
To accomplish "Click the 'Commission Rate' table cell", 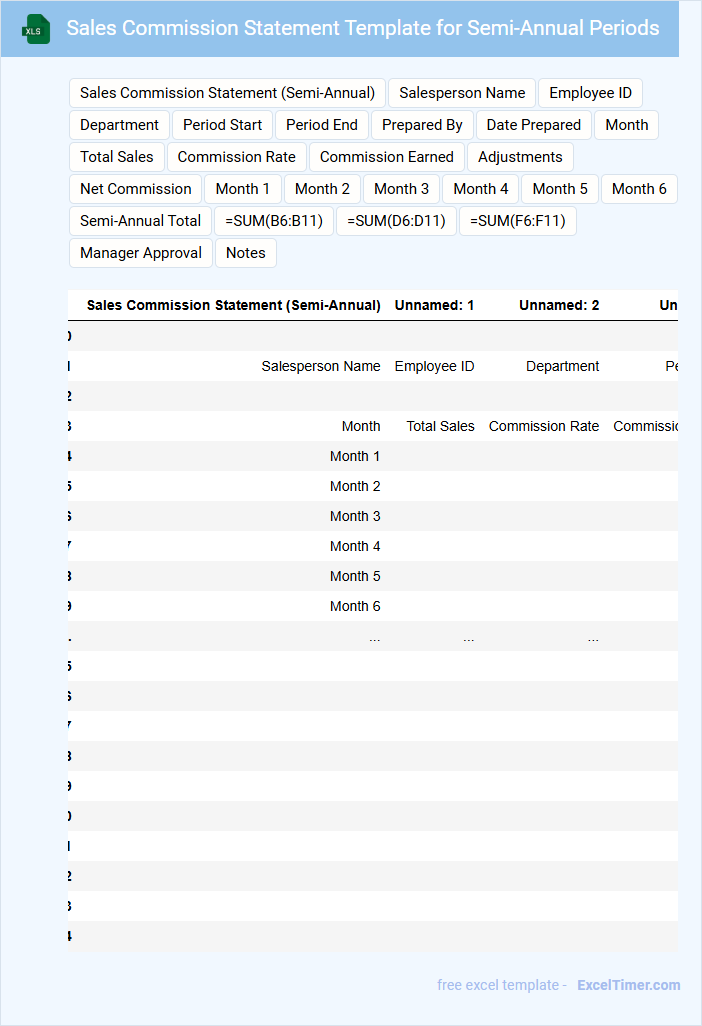I will (544, 427).
